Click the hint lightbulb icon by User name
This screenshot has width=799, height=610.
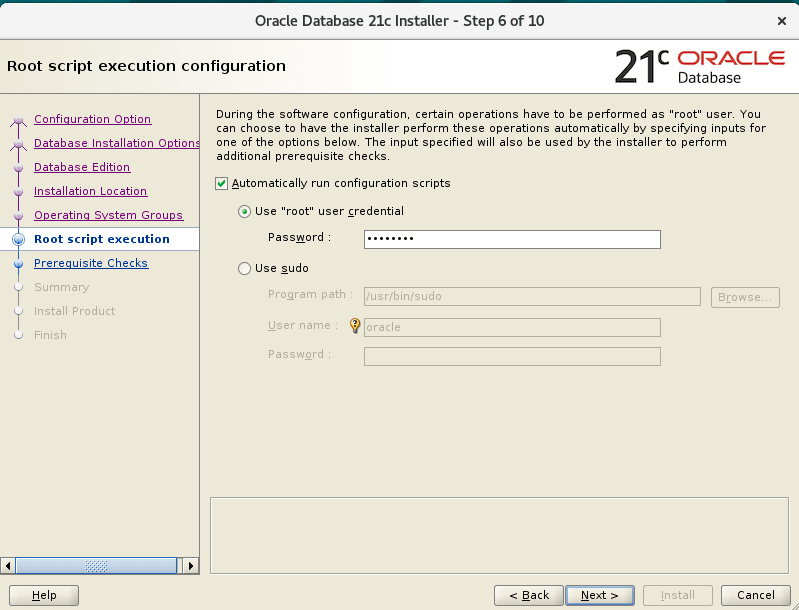(x=355, y=325)
